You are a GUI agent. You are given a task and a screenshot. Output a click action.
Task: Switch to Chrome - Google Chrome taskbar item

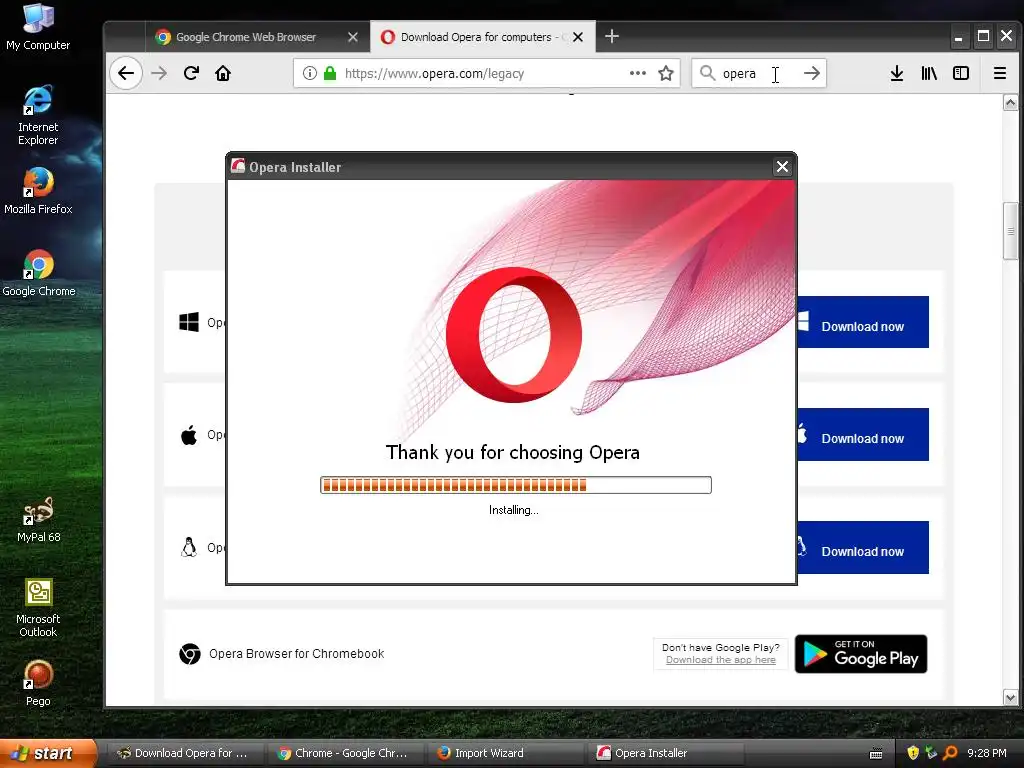pyautogui.click(x=344, y=753)
